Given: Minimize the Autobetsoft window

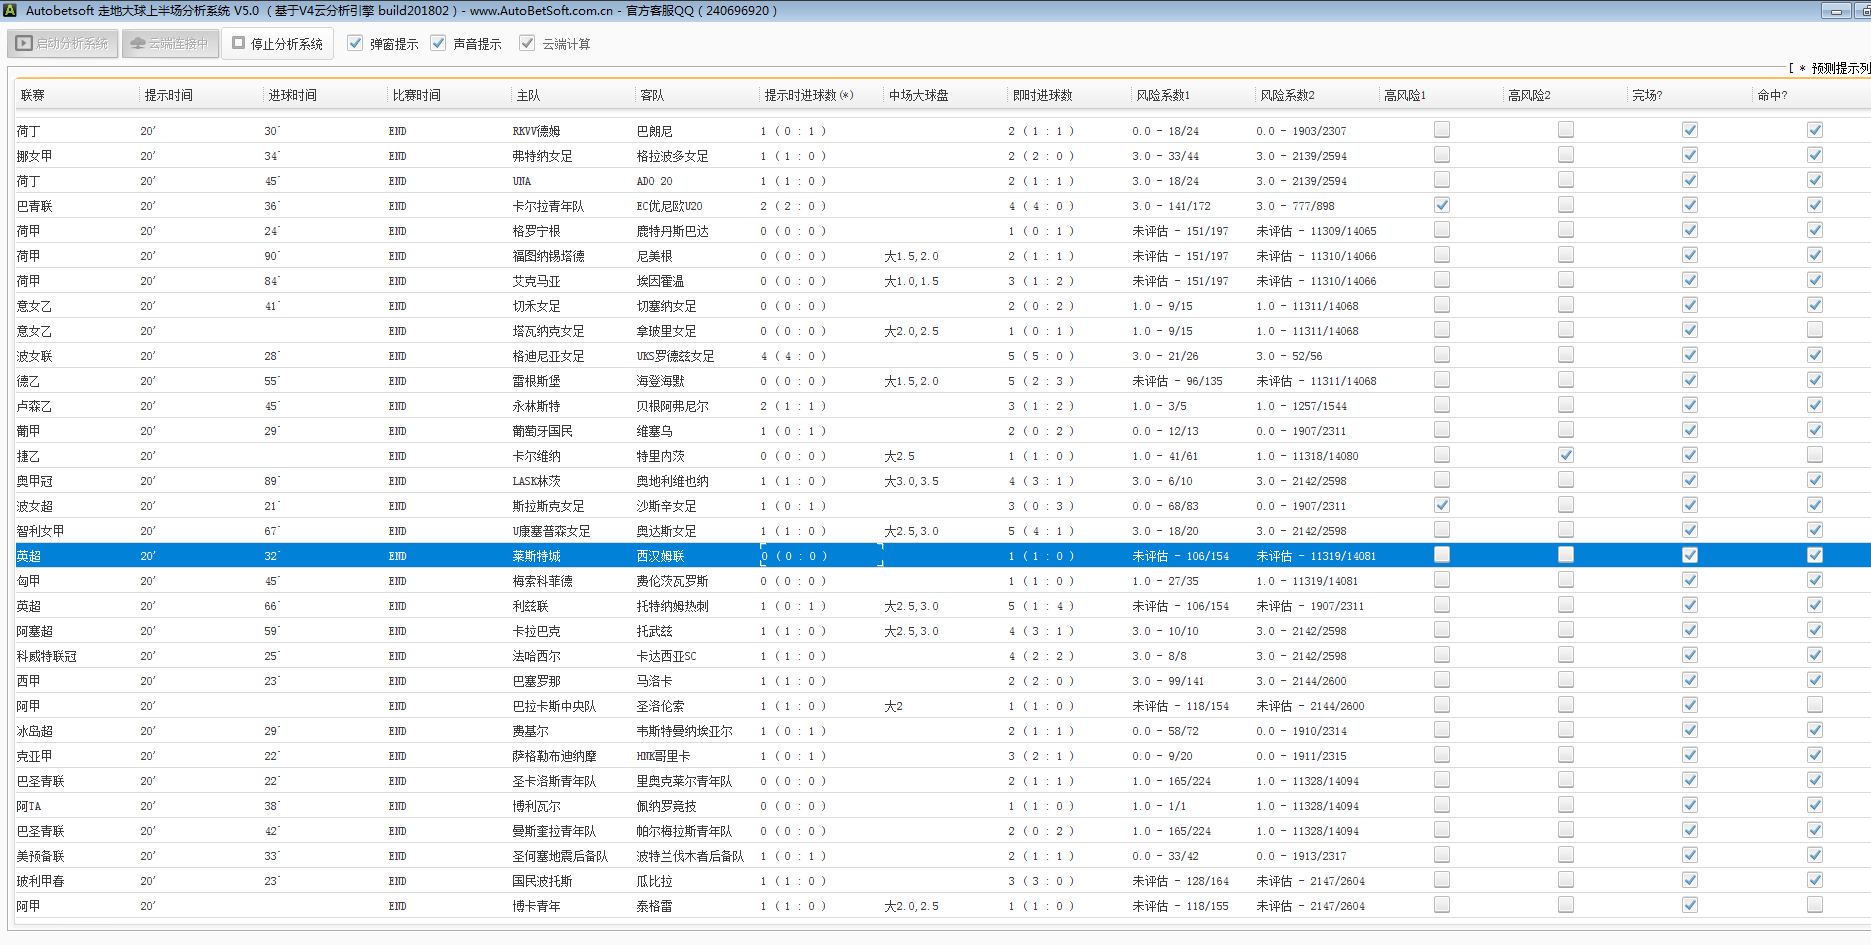Looking at the screenshot, I should (1835, 11).
